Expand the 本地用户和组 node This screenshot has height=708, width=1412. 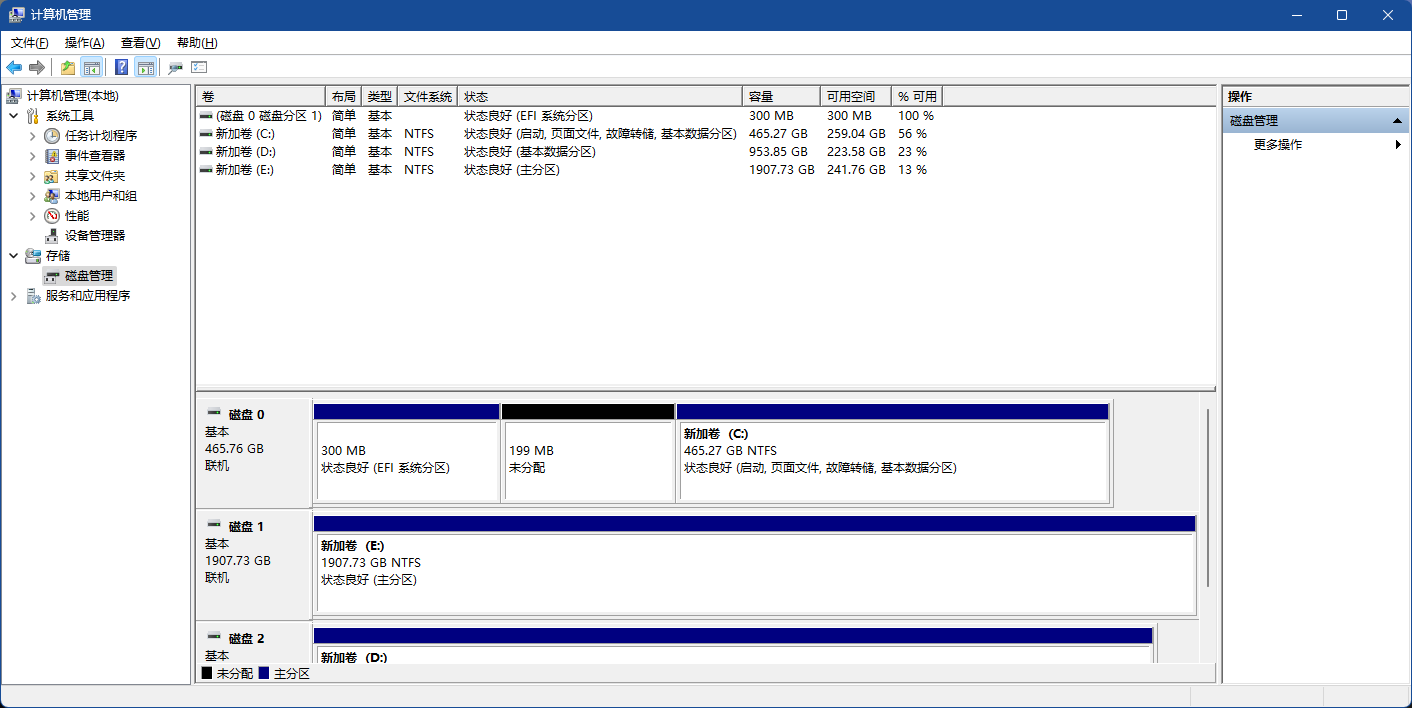(x=33, y=196)
